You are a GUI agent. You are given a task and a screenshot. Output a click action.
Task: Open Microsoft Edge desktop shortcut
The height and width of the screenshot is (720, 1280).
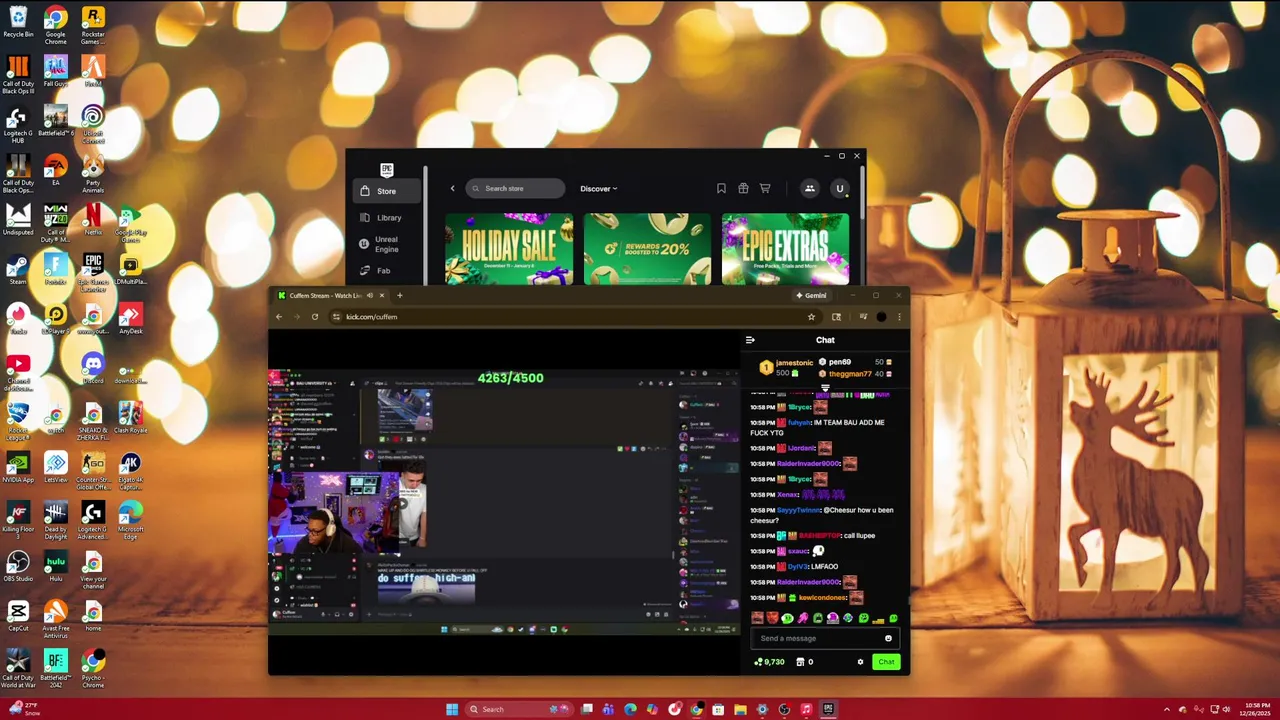[130, 521]
